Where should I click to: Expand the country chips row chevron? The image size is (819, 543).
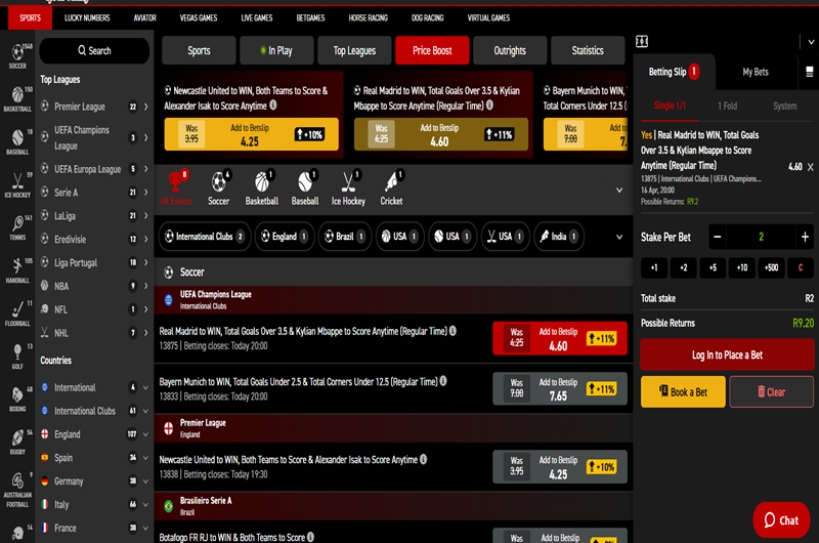click(x=619, y=237)
